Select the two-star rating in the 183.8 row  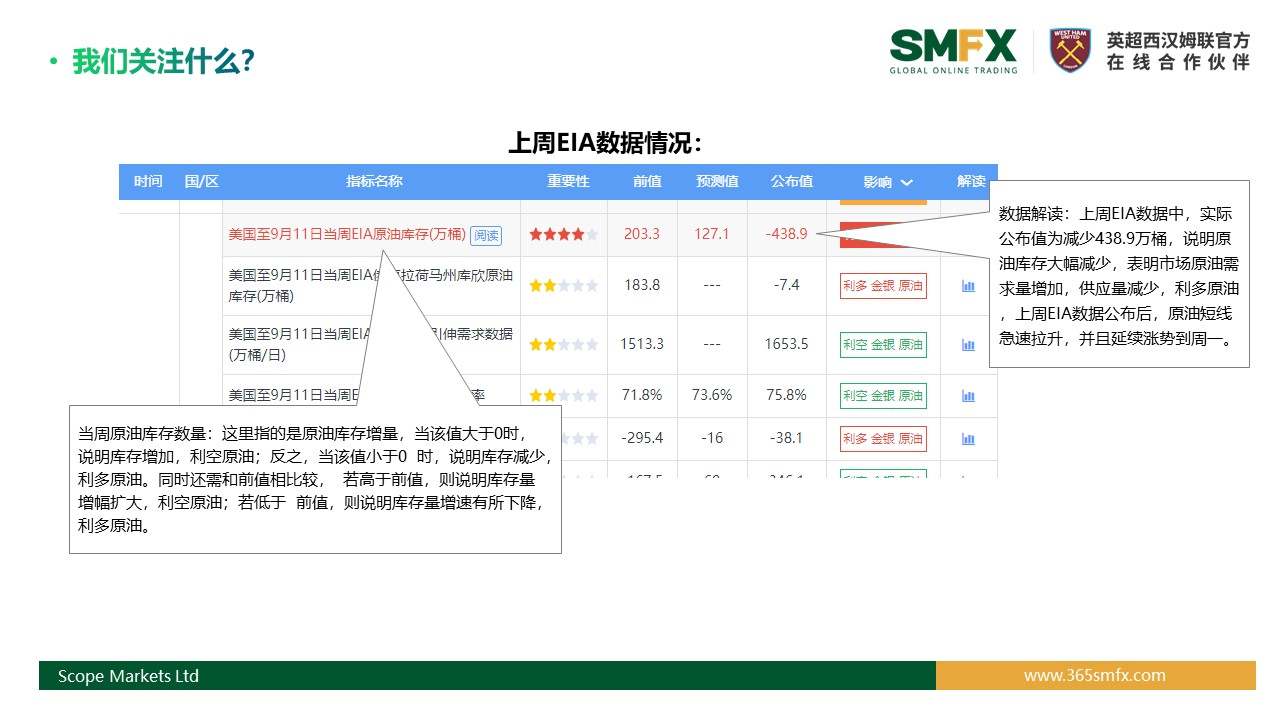point(564,286)
